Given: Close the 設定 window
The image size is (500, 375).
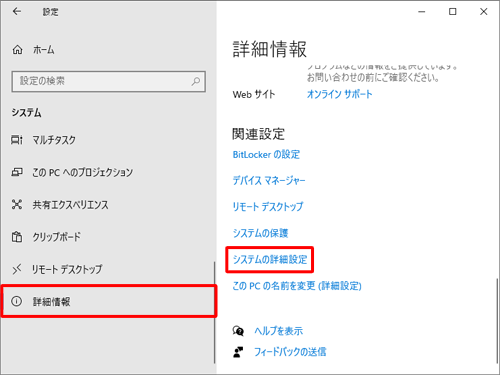Looking at the screenshot, I should tap(484, 12).
